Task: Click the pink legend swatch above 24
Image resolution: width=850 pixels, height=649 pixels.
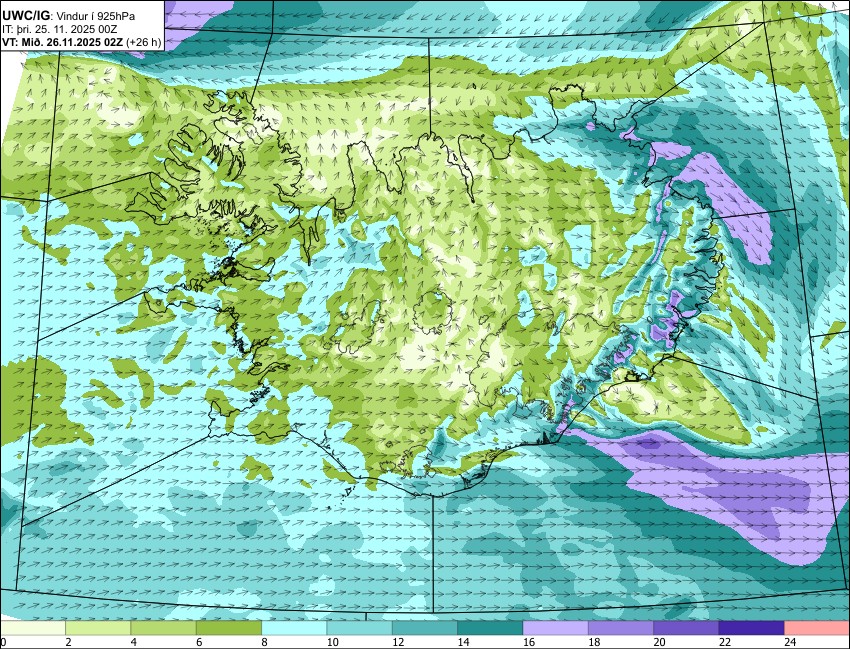Action: [x=817, y=628]
